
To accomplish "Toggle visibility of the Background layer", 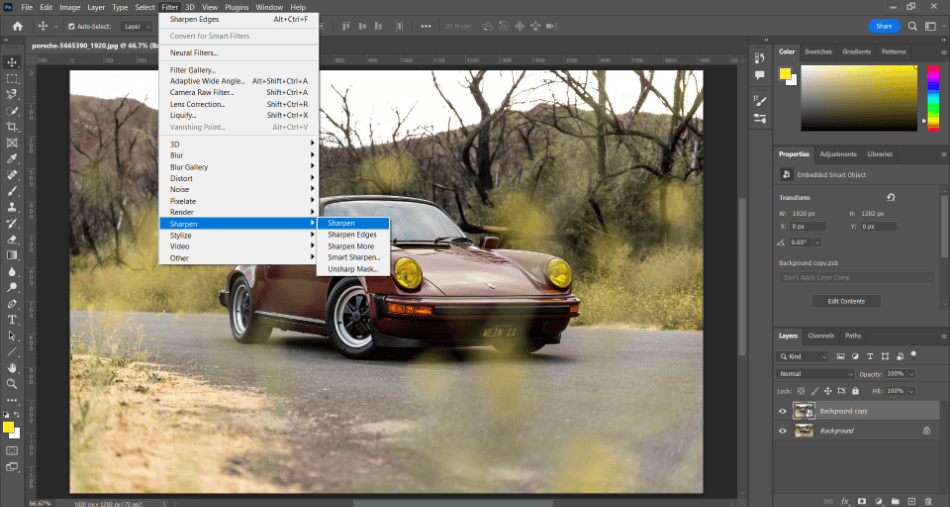I will [783, 431].
